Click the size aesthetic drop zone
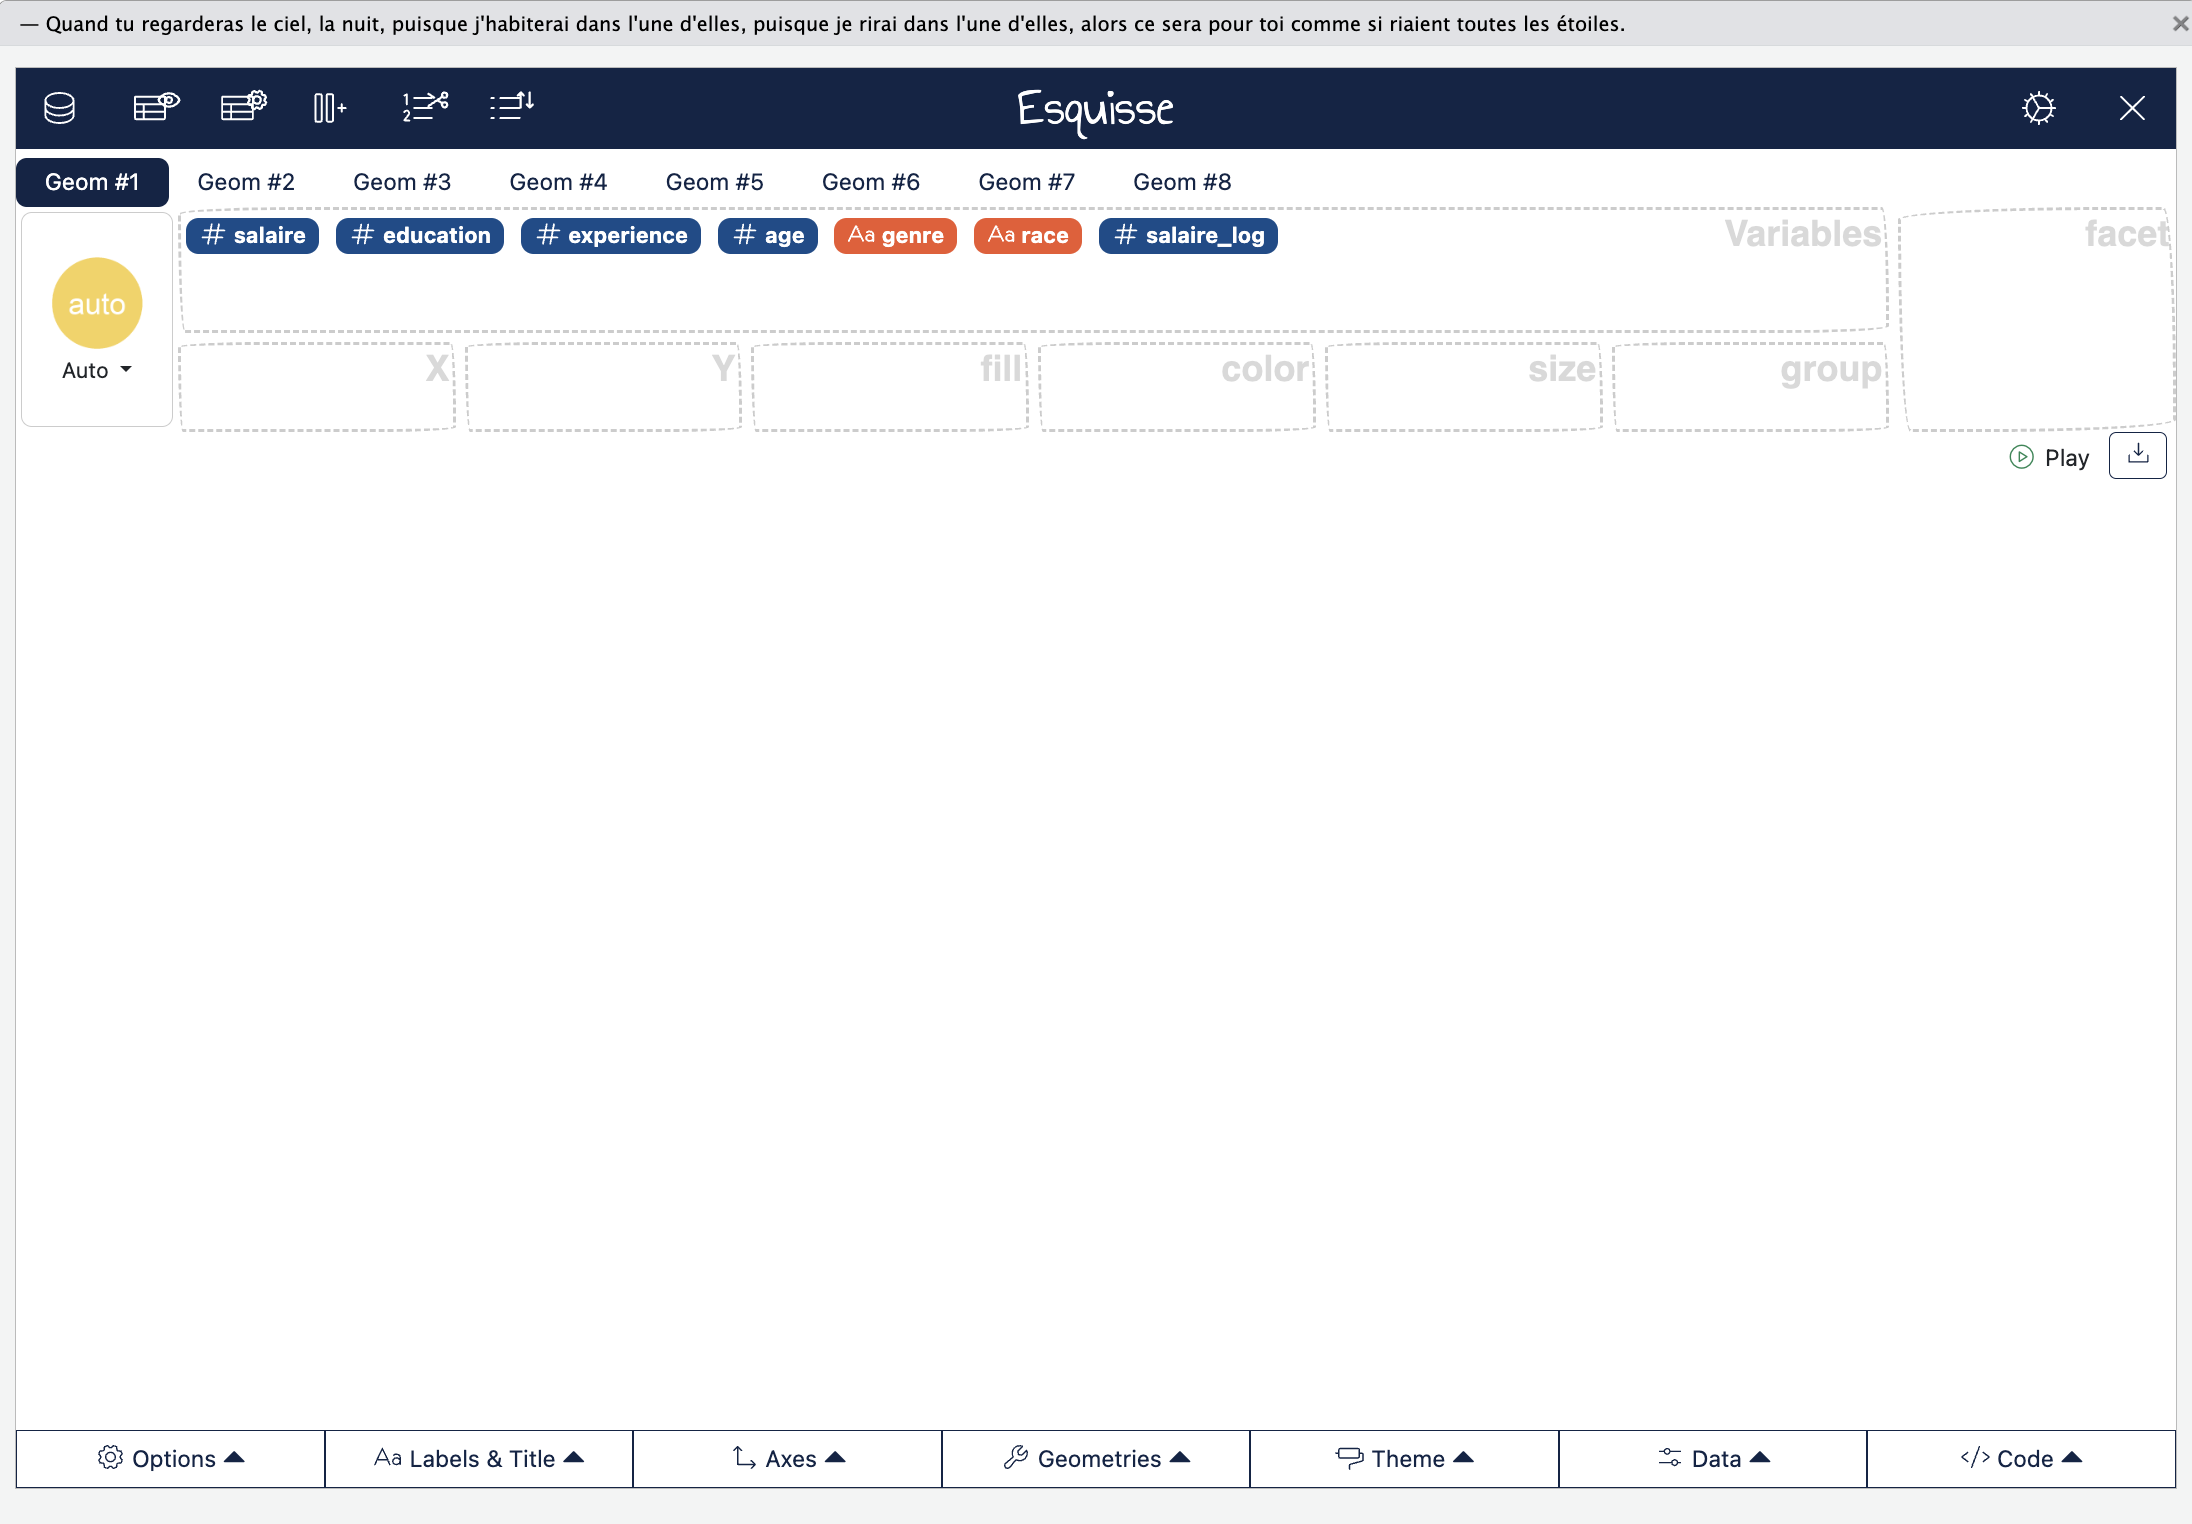2192x1524 pixels. click(x=1464, y=387)
